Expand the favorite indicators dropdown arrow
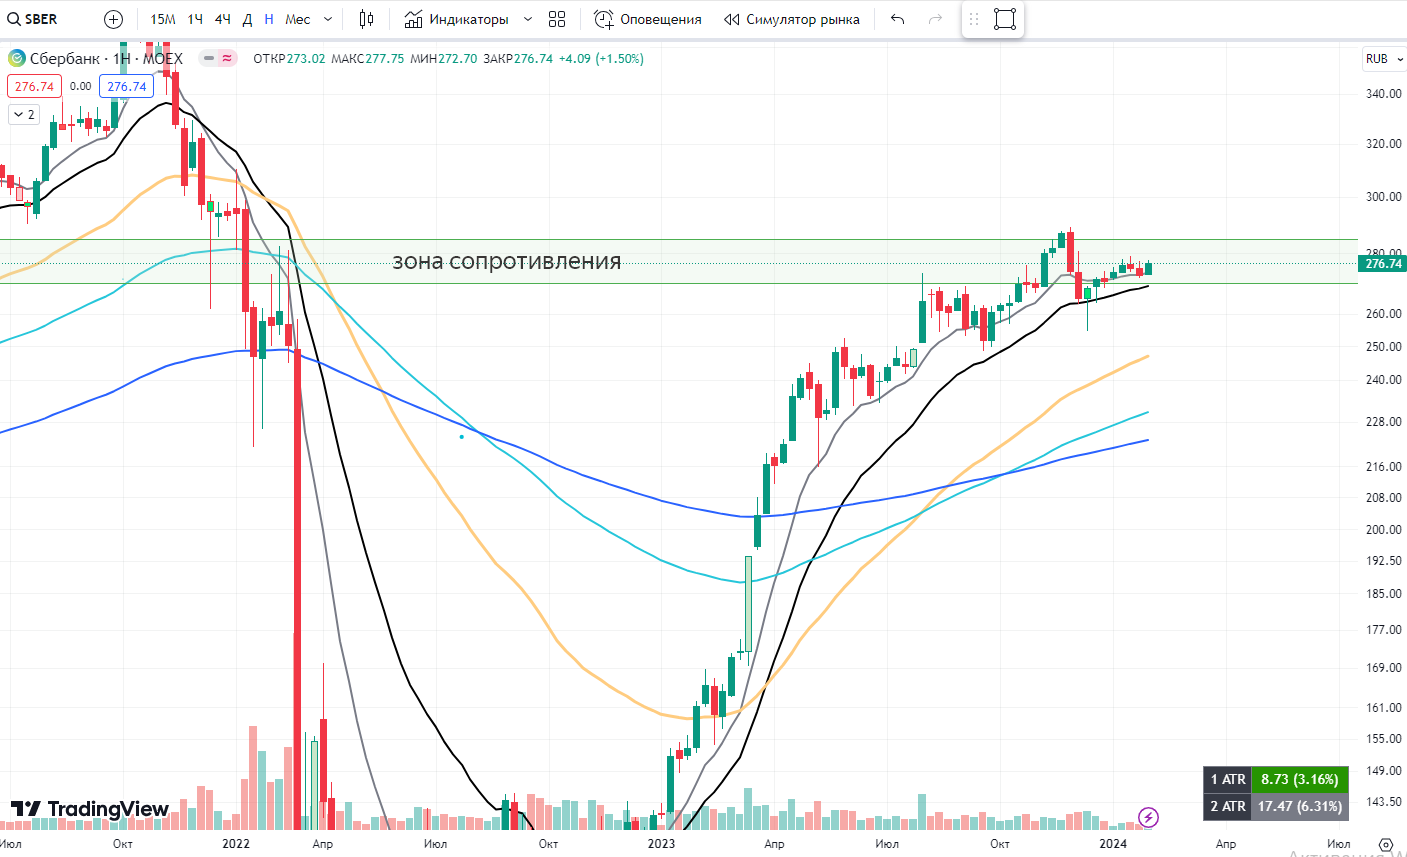1407x857 pixels. pos(528,19)
